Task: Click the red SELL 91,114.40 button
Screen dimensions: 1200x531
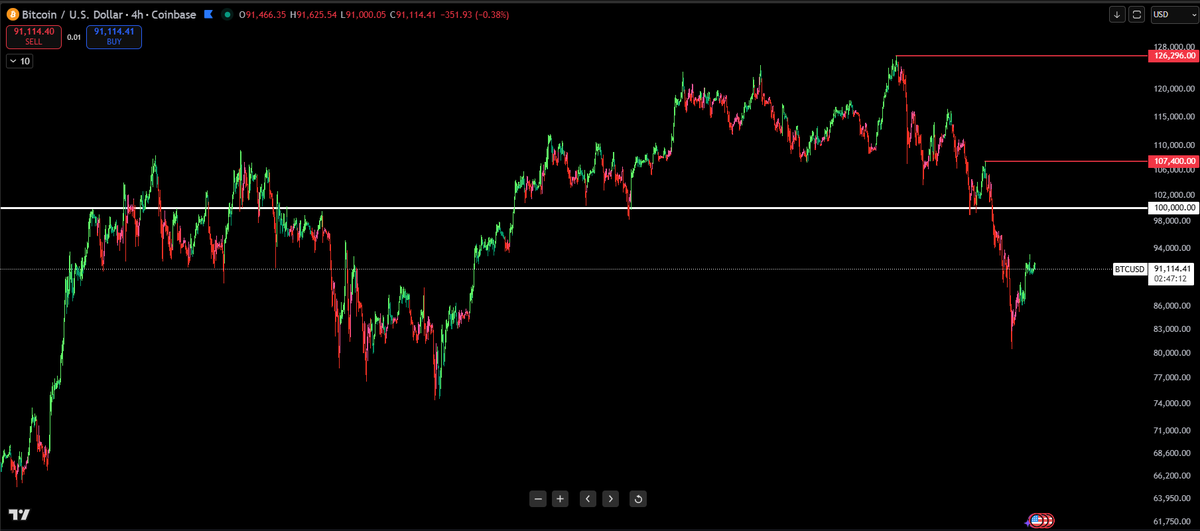Action: [x=36, y=38]
